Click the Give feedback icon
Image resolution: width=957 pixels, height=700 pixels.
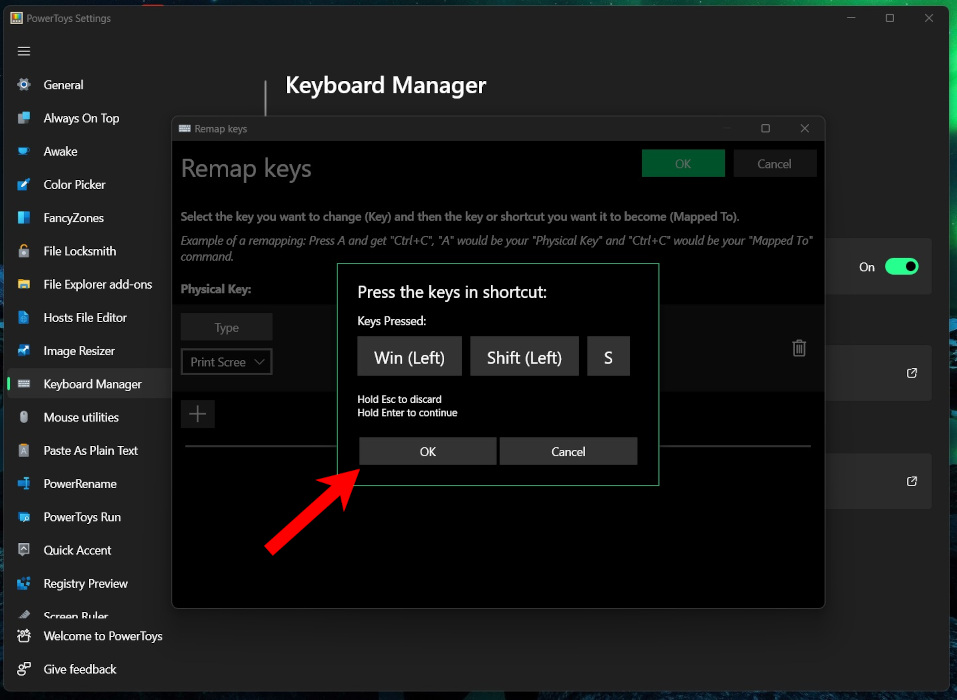tap(23, 669)
